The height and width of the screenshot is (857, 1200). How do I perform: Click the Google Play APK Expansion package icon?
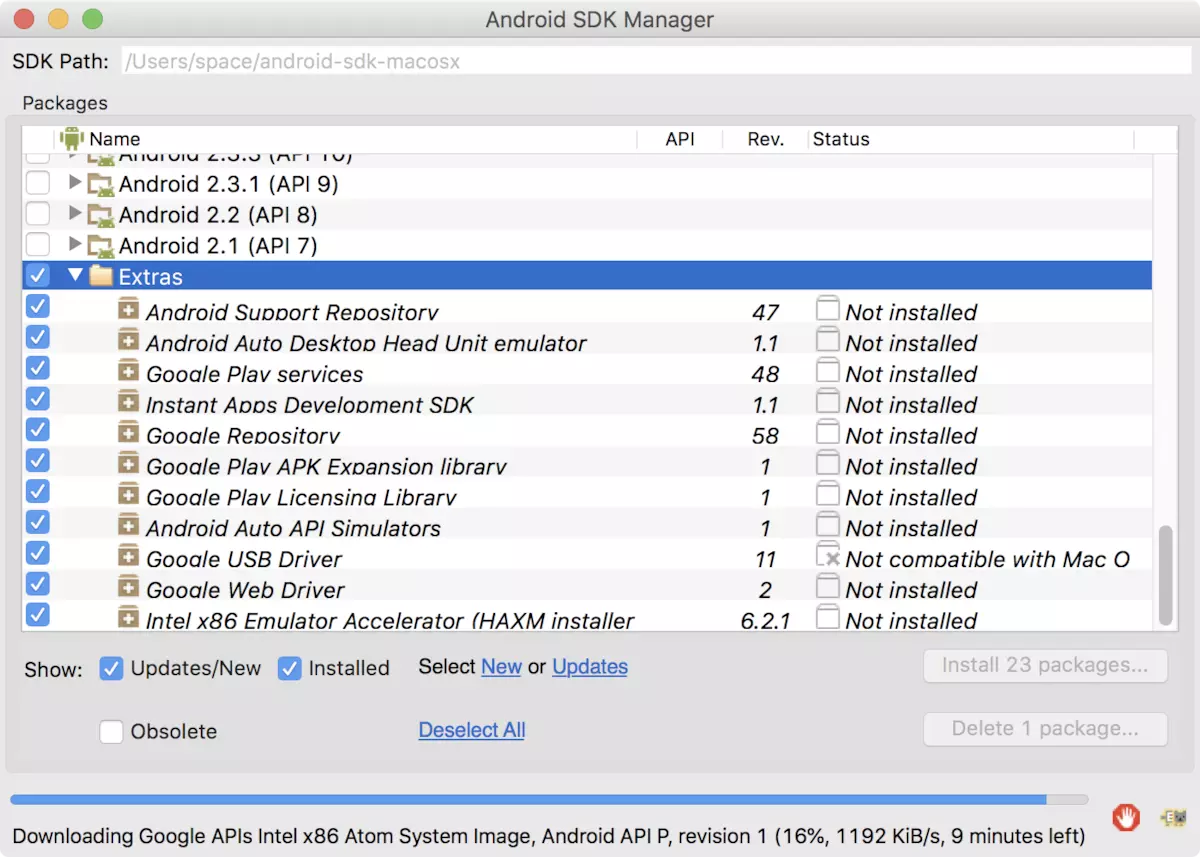[128, 463]
